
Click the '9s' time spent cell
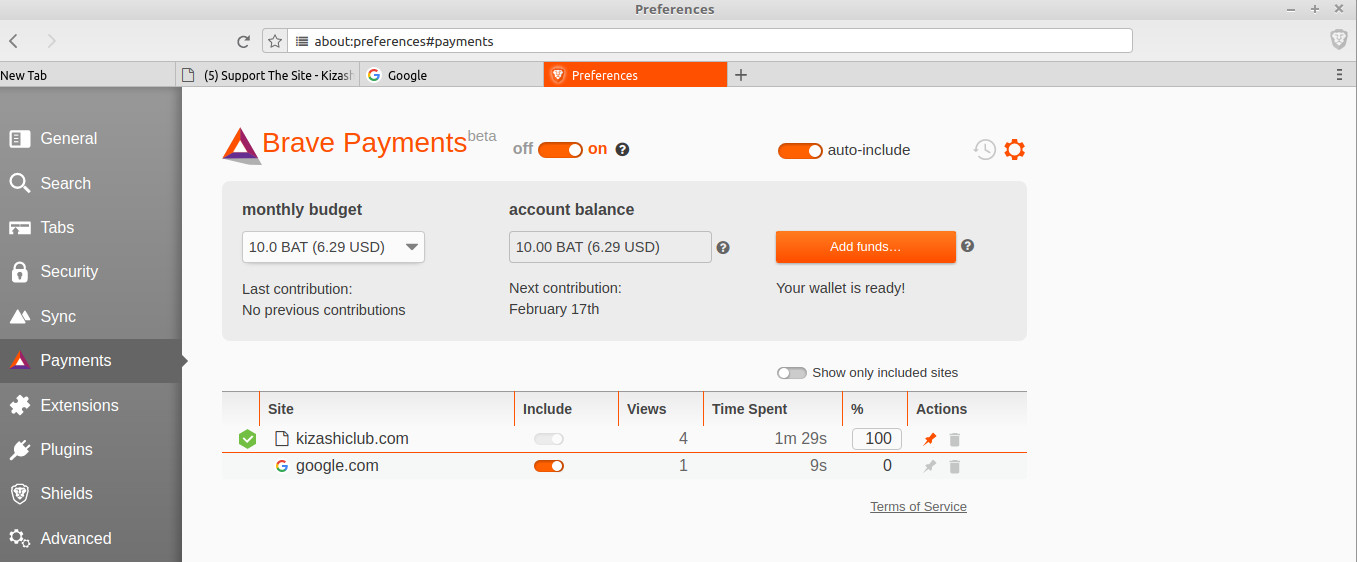[818, 466]
